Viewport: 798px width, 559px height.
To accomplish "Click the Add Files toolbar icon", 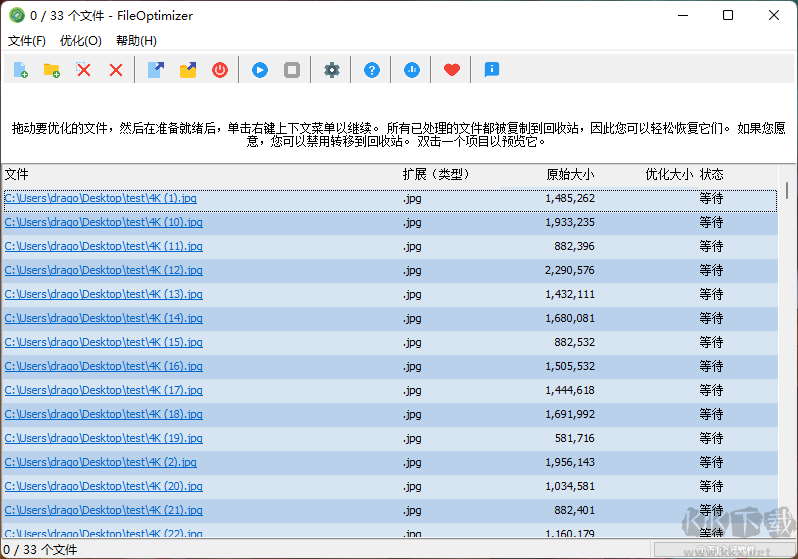I will tap(20, 70).
